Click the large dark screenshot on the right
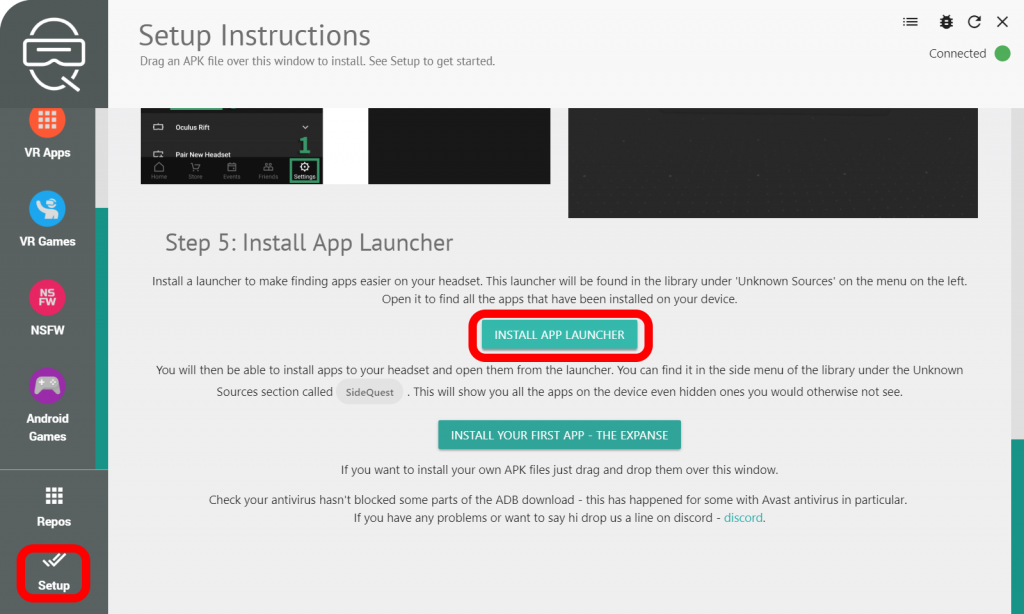This screenshot has height=614, width=1024. coord(772,162)
